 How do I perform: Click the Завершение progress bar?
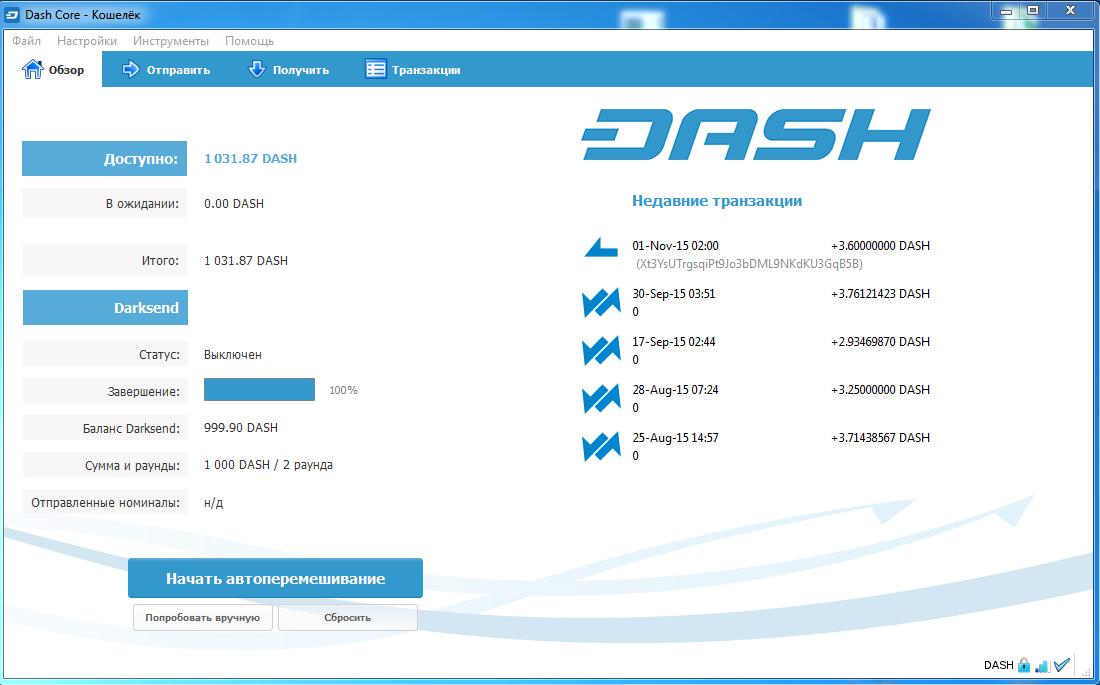click(x=259, y=390)
